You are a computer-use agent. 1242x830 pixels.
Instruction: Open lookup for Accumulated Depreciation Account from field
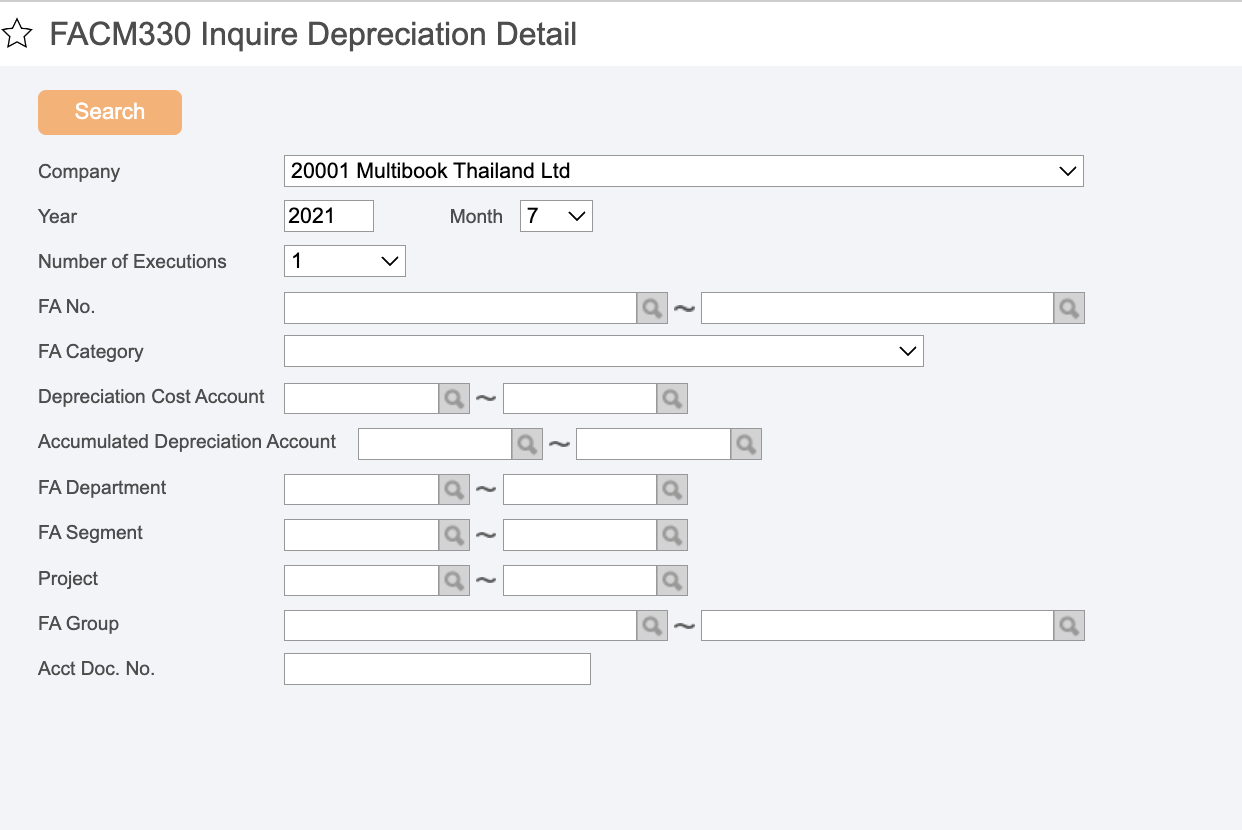[x=527, y=444]
